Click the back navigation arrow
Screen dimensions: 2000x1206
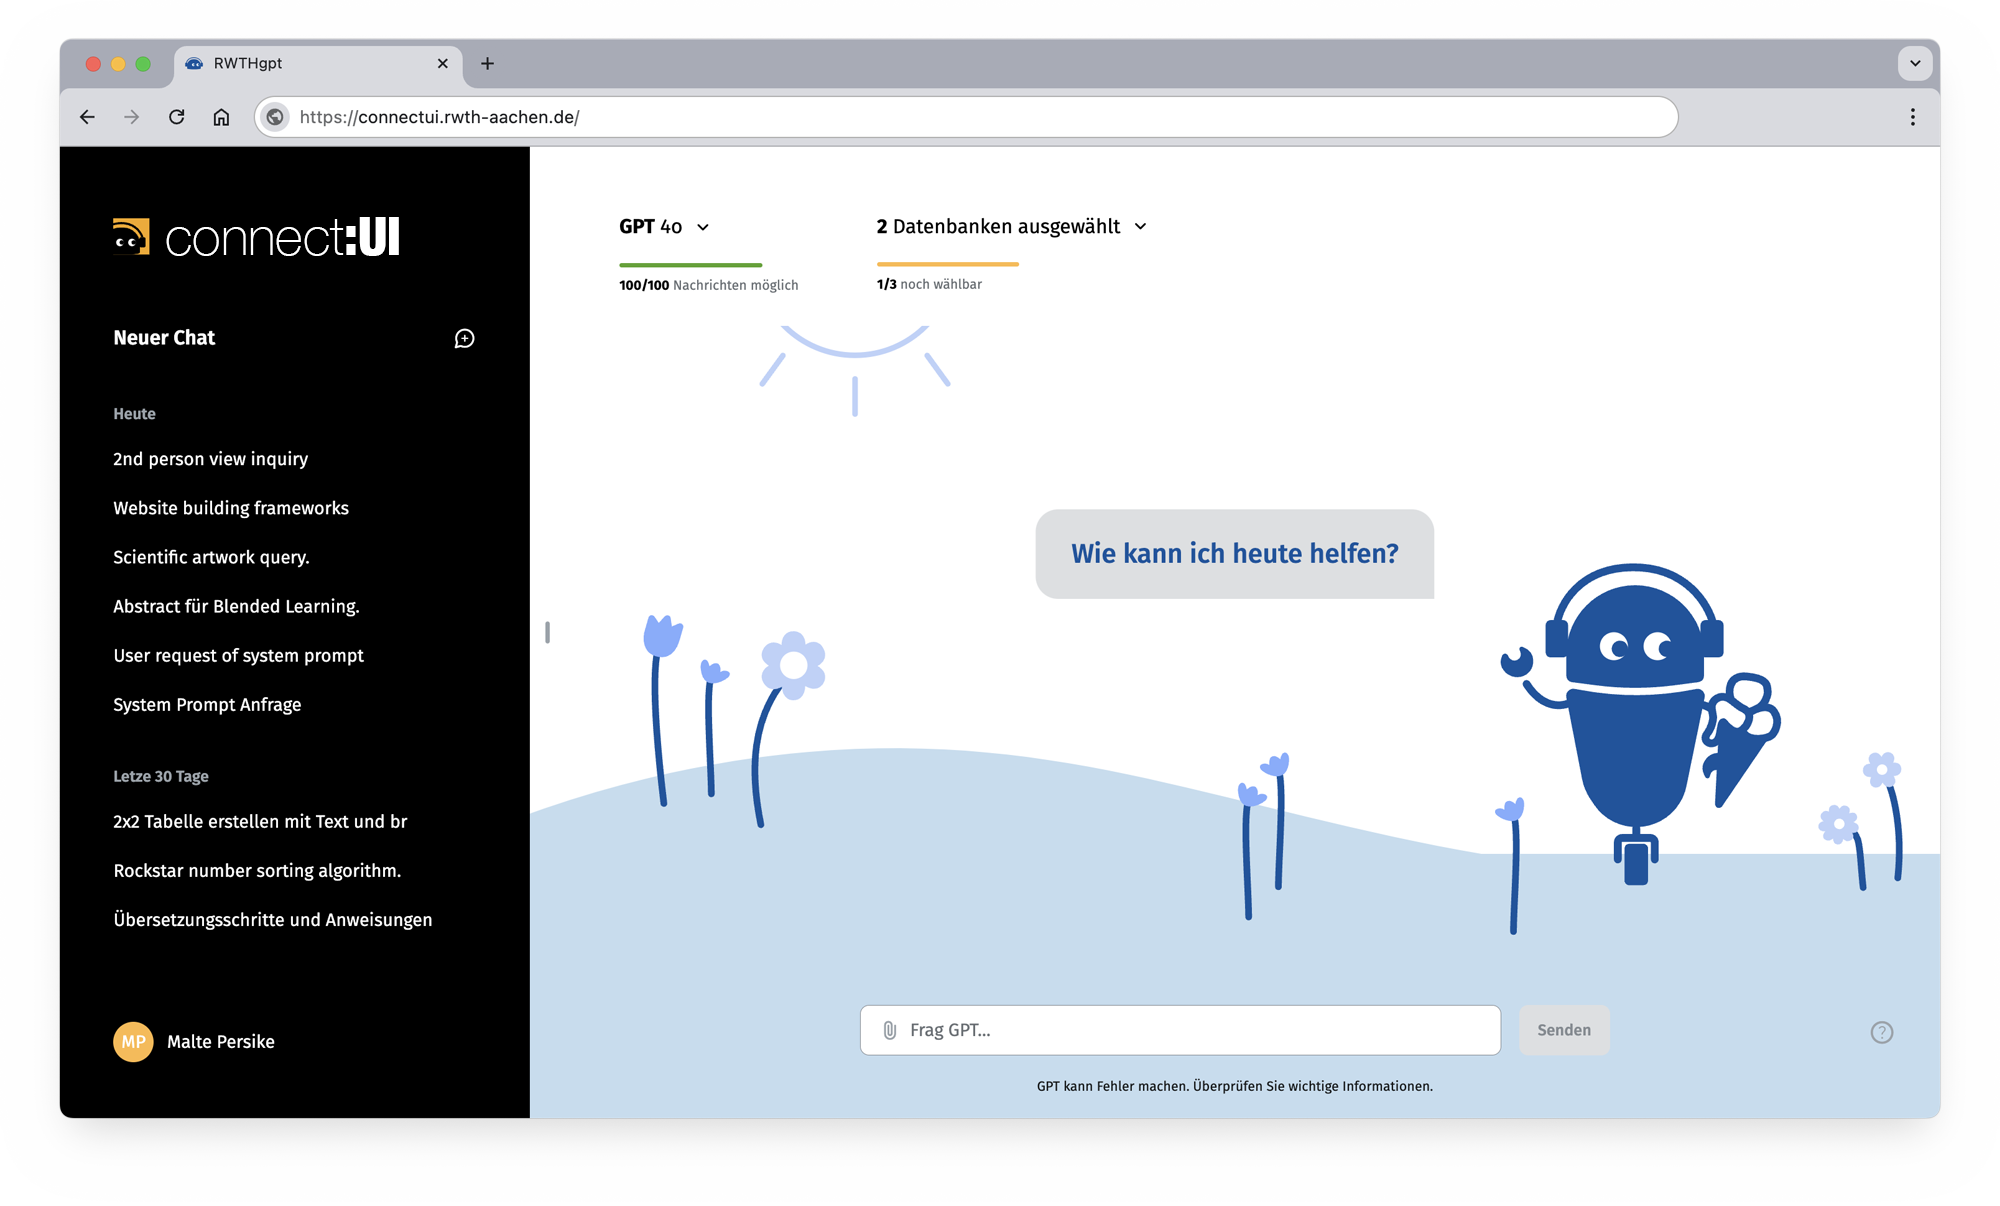point(87,117)
